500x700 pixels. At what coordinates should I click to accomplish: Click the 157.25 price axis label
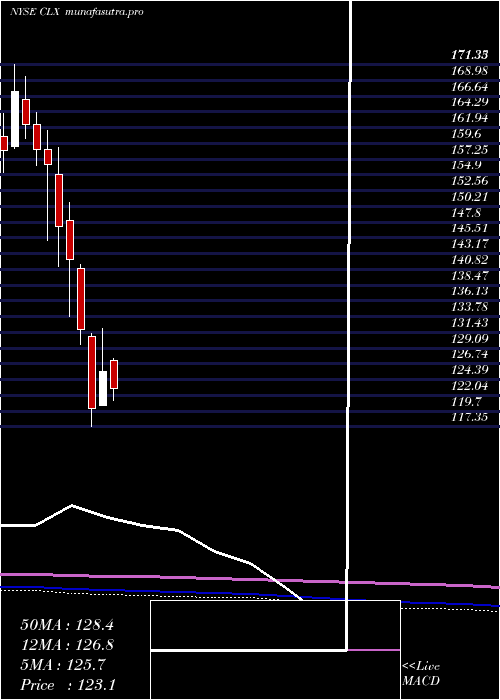click(470, 150)
